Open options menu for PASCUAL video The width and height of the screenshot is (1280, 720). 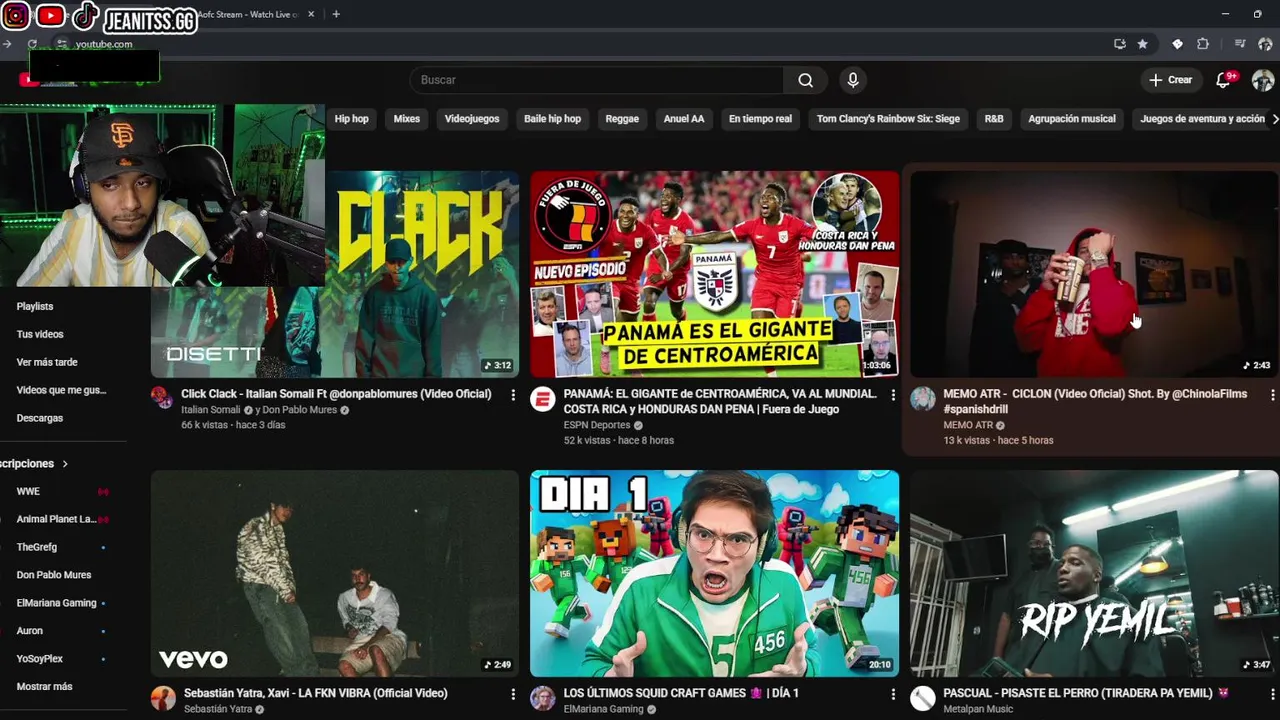(1272, 694)
